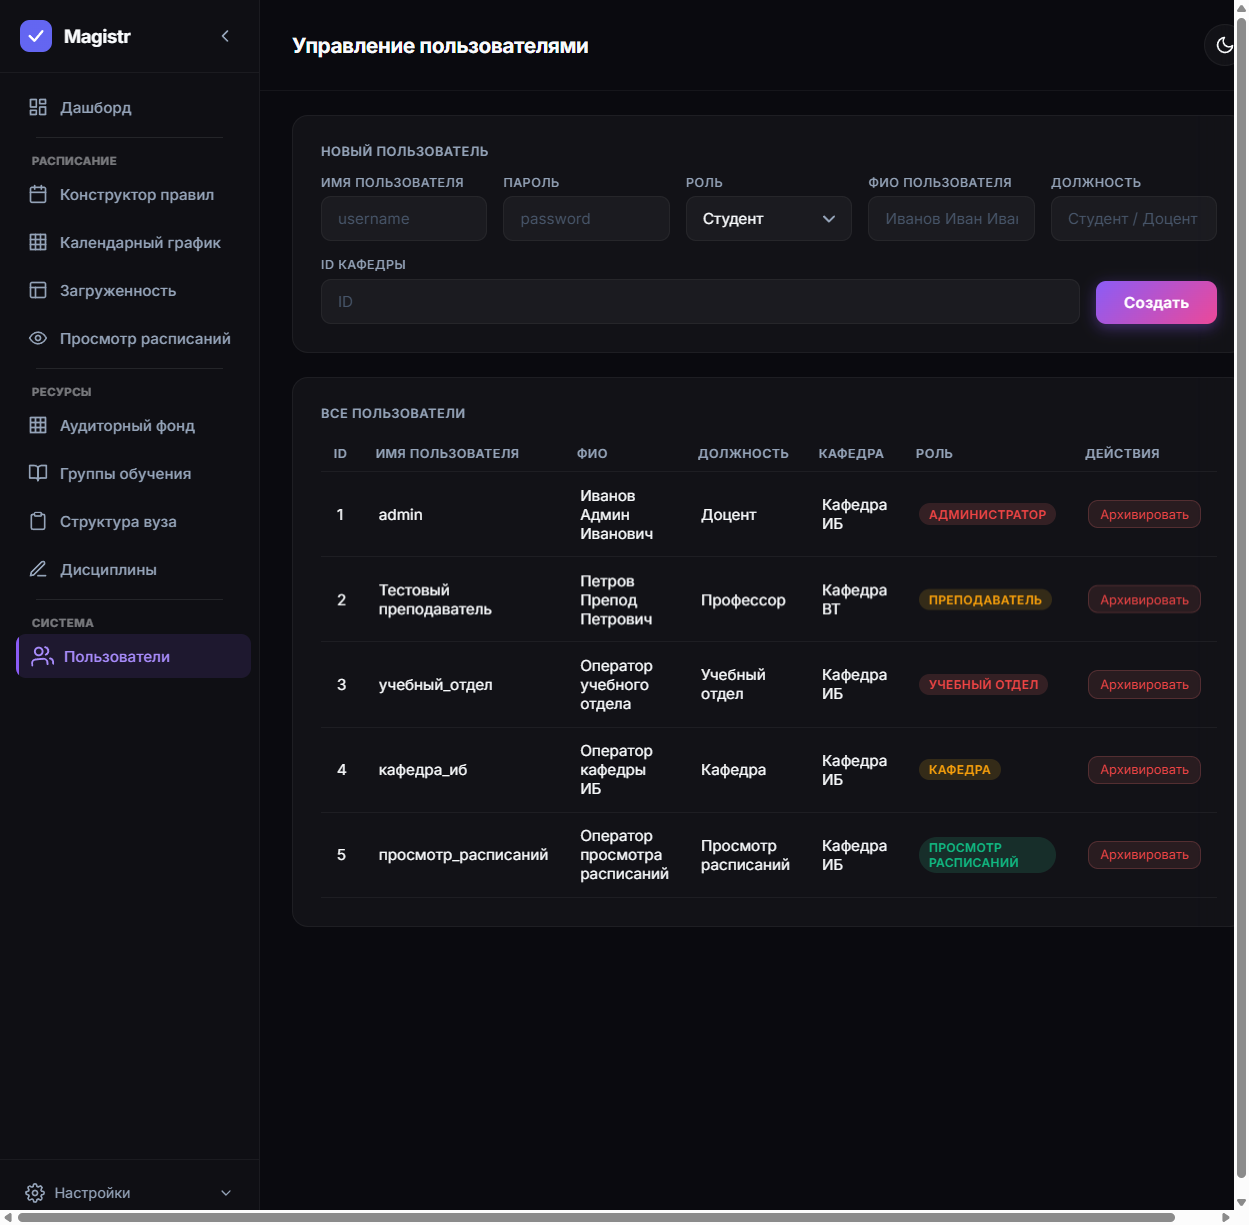Focus the password input field

point(586,219)
